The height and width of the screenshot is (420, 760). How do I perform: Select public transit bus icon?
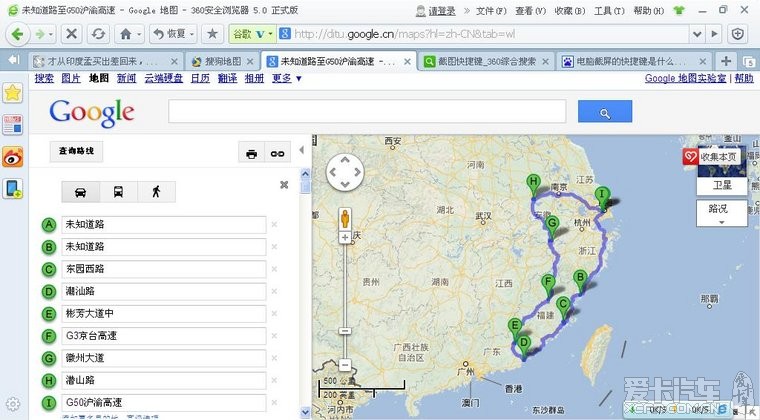118,192
